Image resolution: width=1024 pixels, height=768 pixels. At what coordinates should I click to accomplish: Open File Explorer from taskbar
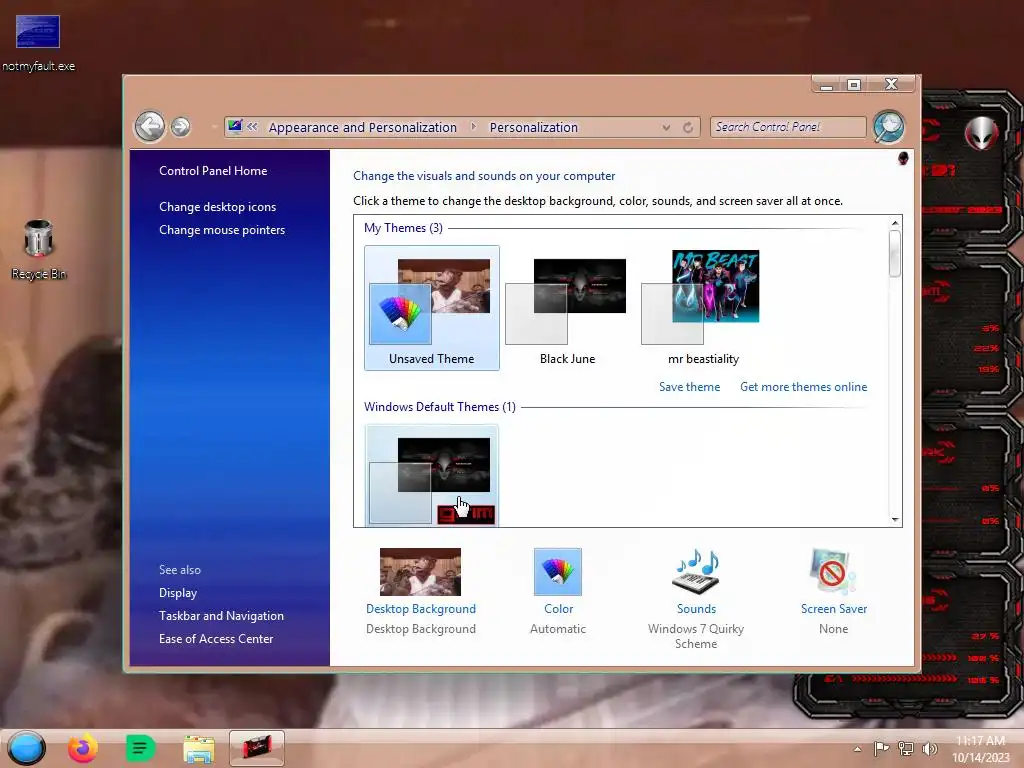tap(199, 750)
